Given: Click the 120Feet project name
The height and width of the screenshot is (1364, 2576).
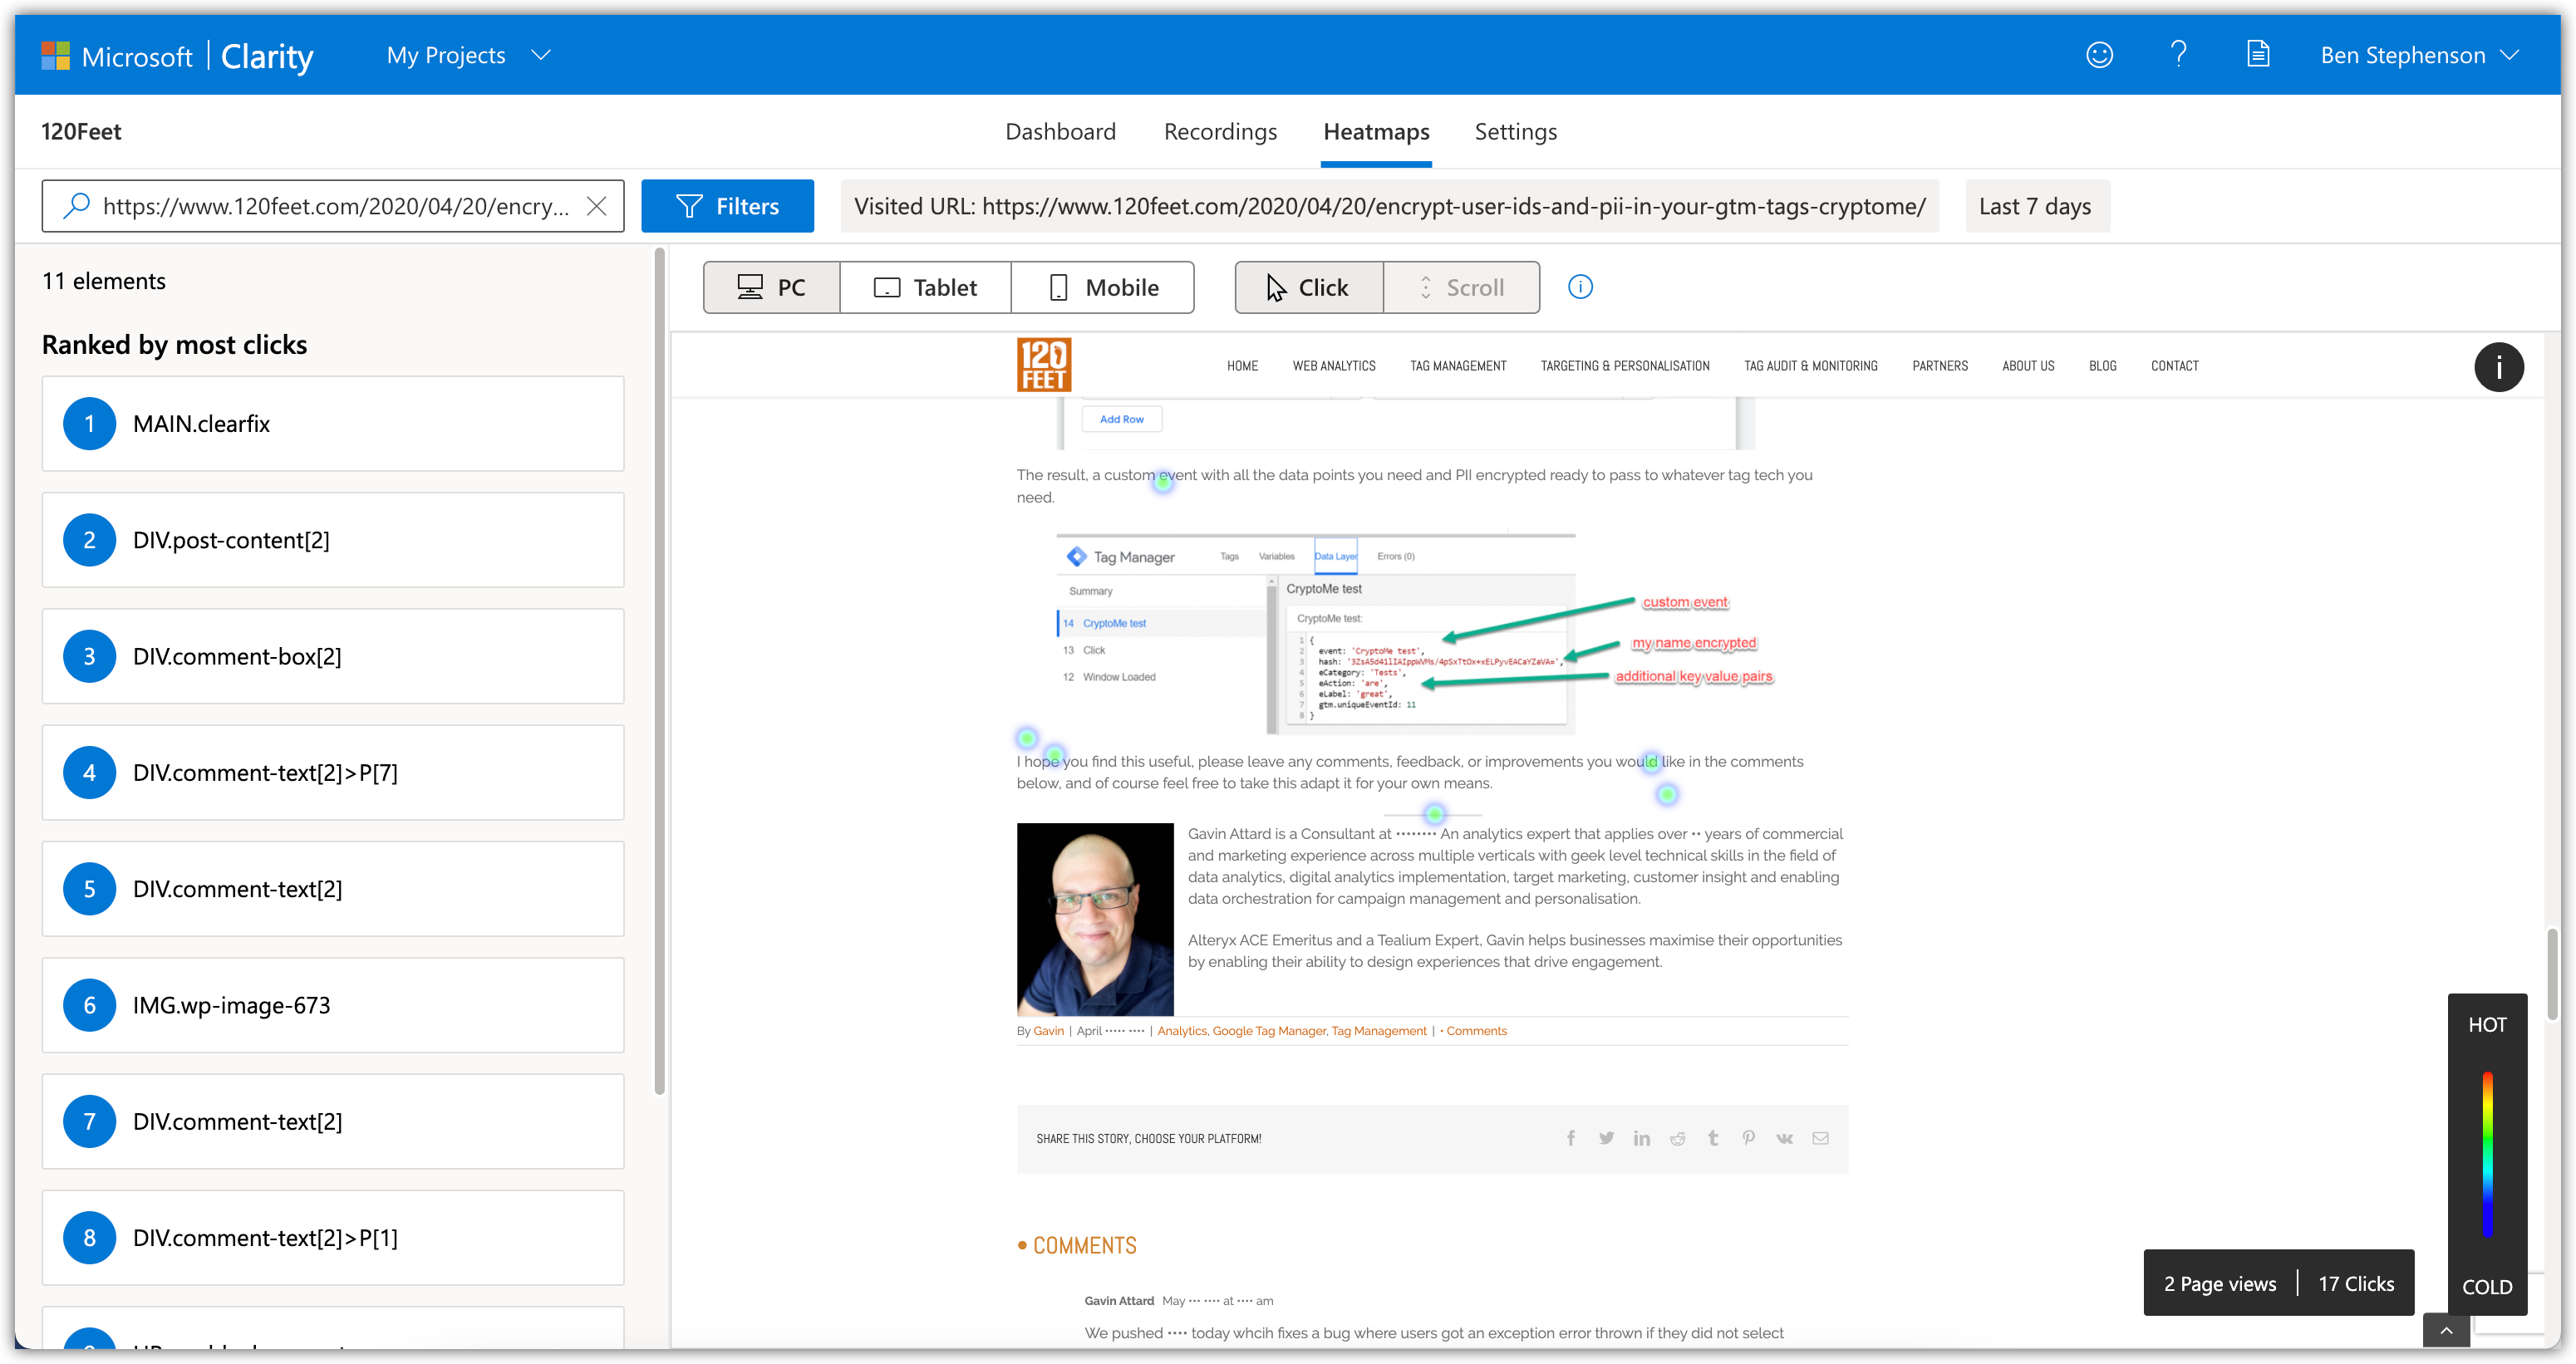Looking at the screenshot, I should pos(81,132).
